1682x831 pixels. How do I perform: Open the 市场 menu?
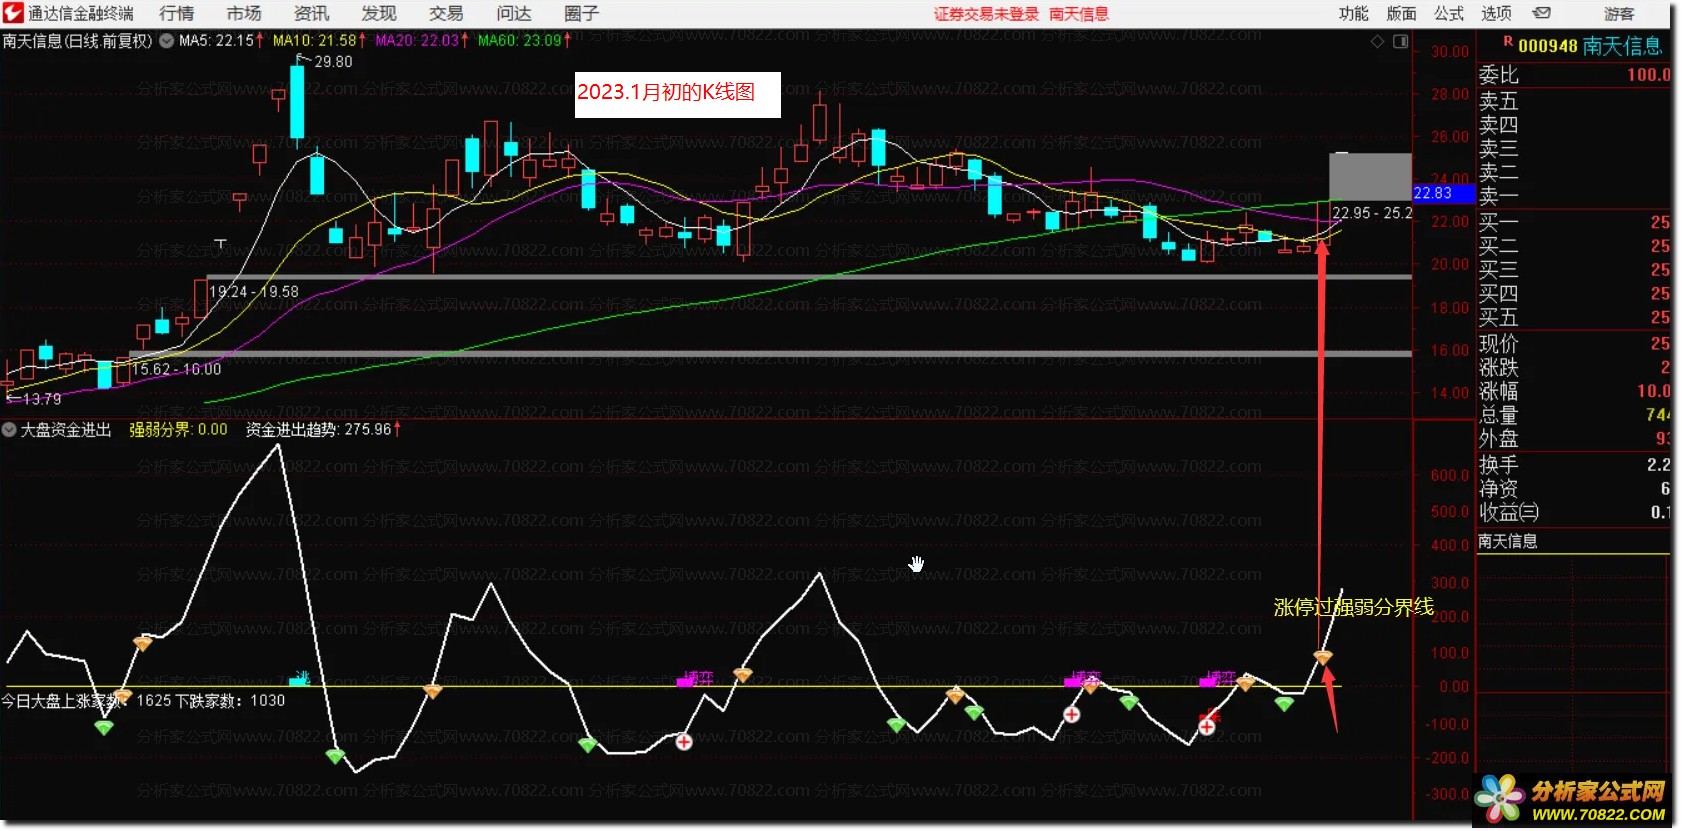pos(244,13)
